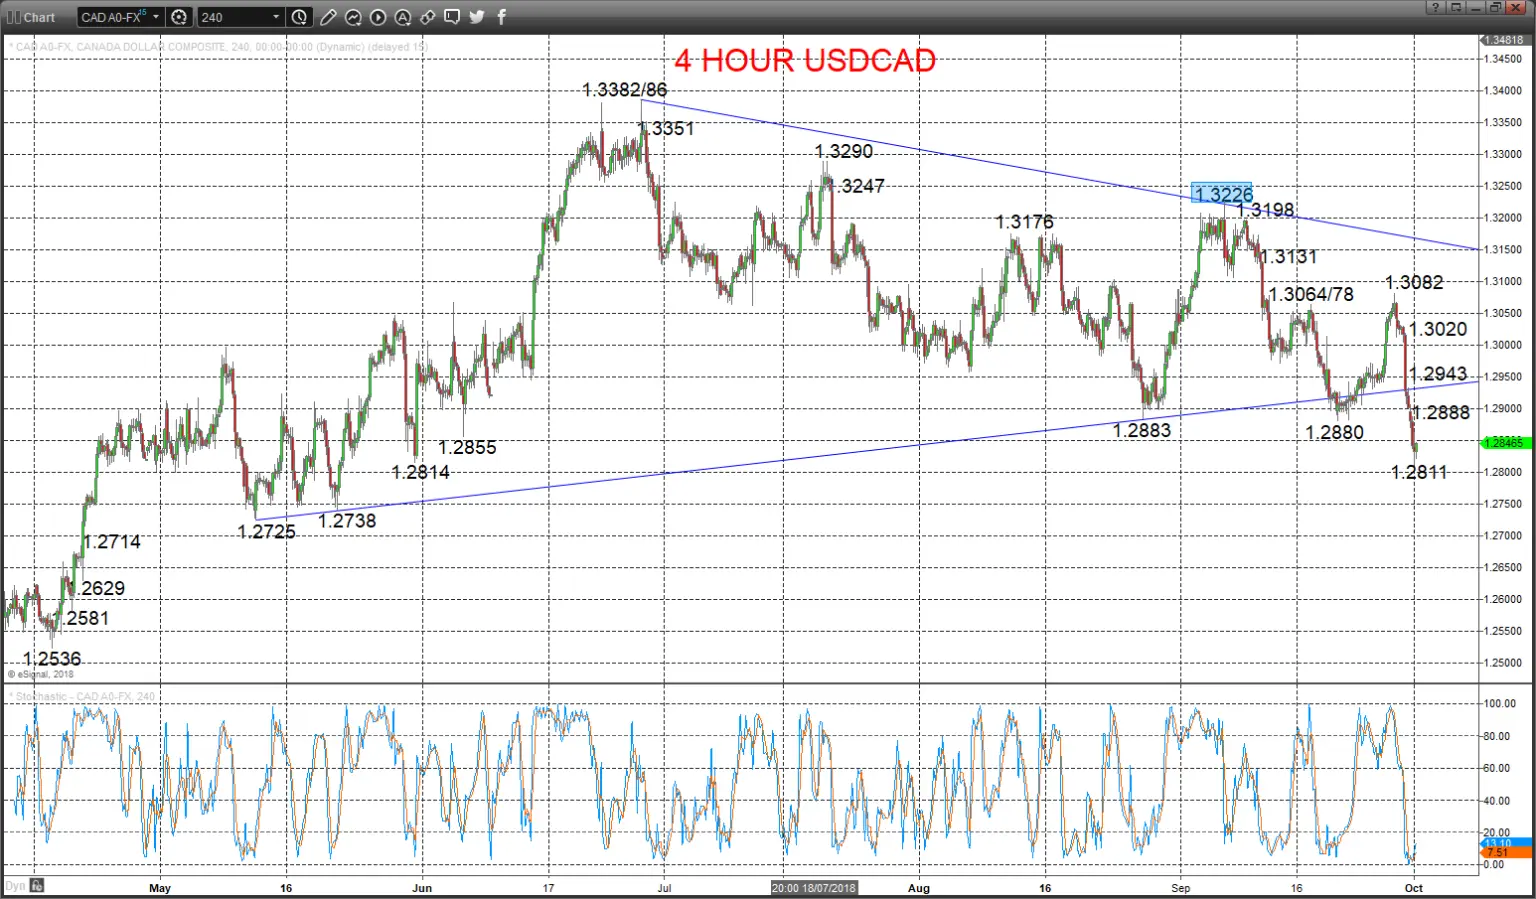
Task: Click the blue stochastic value tag
Action: (x=1505, y=843)
